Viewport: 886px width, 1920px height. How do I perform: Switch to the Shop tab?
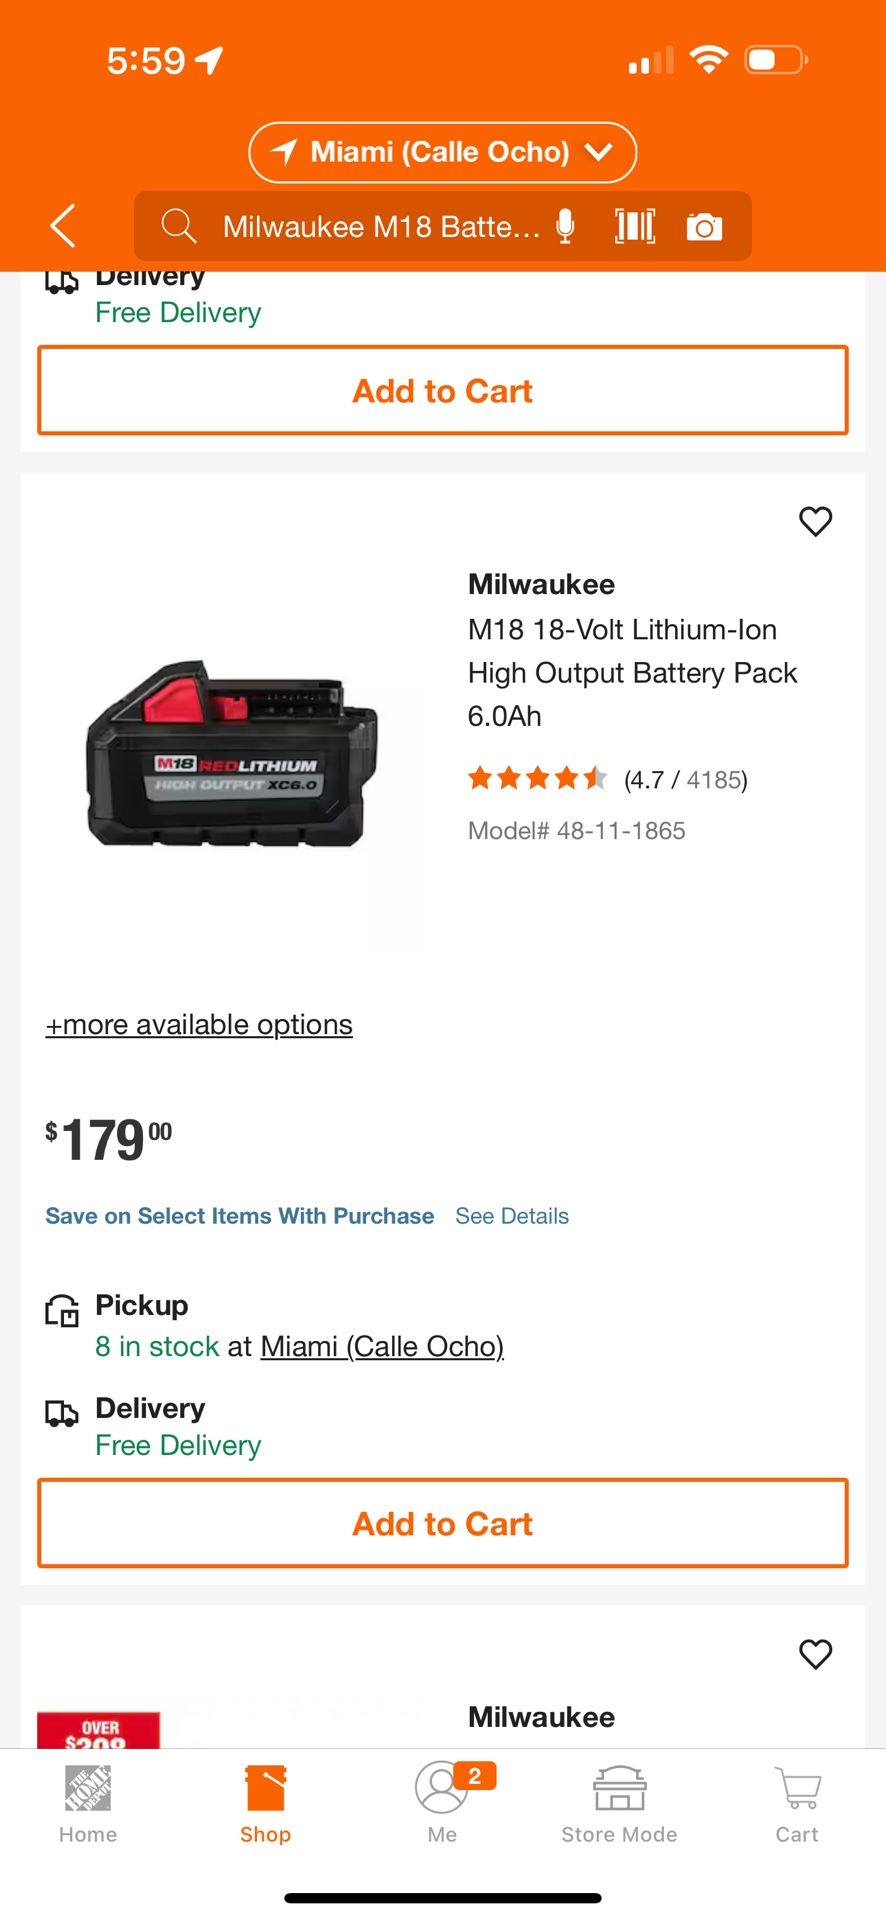tap(265, 1803)
